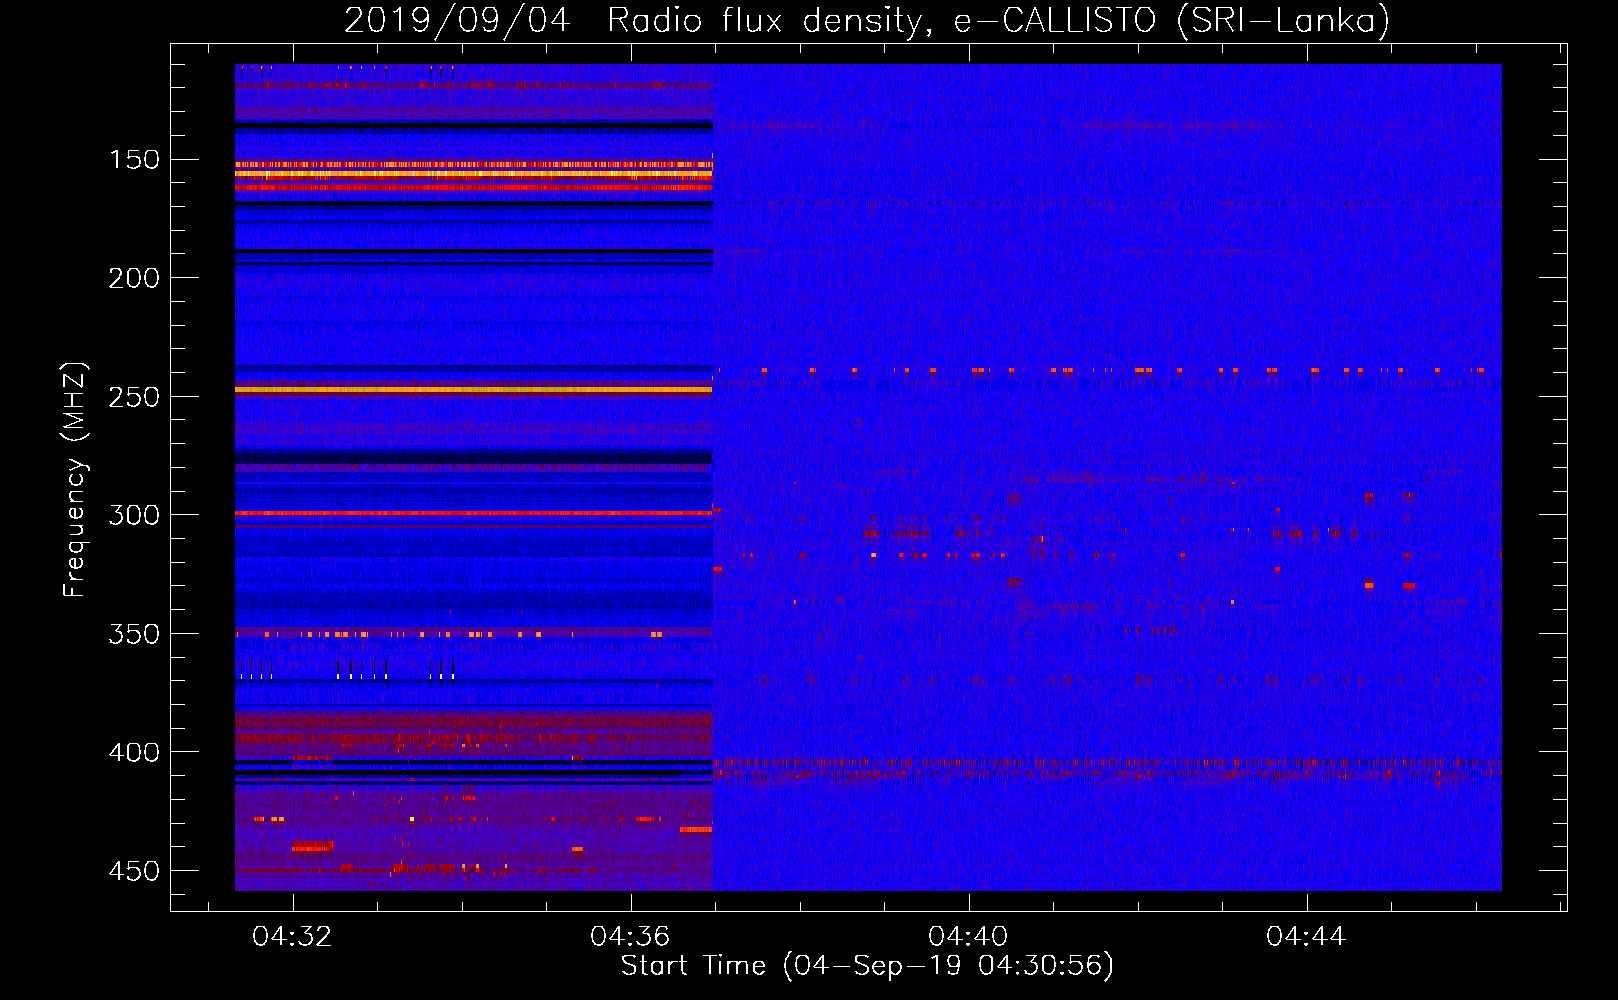
Task: Click the 350 frequency tick label
Action: pos(134,634)
